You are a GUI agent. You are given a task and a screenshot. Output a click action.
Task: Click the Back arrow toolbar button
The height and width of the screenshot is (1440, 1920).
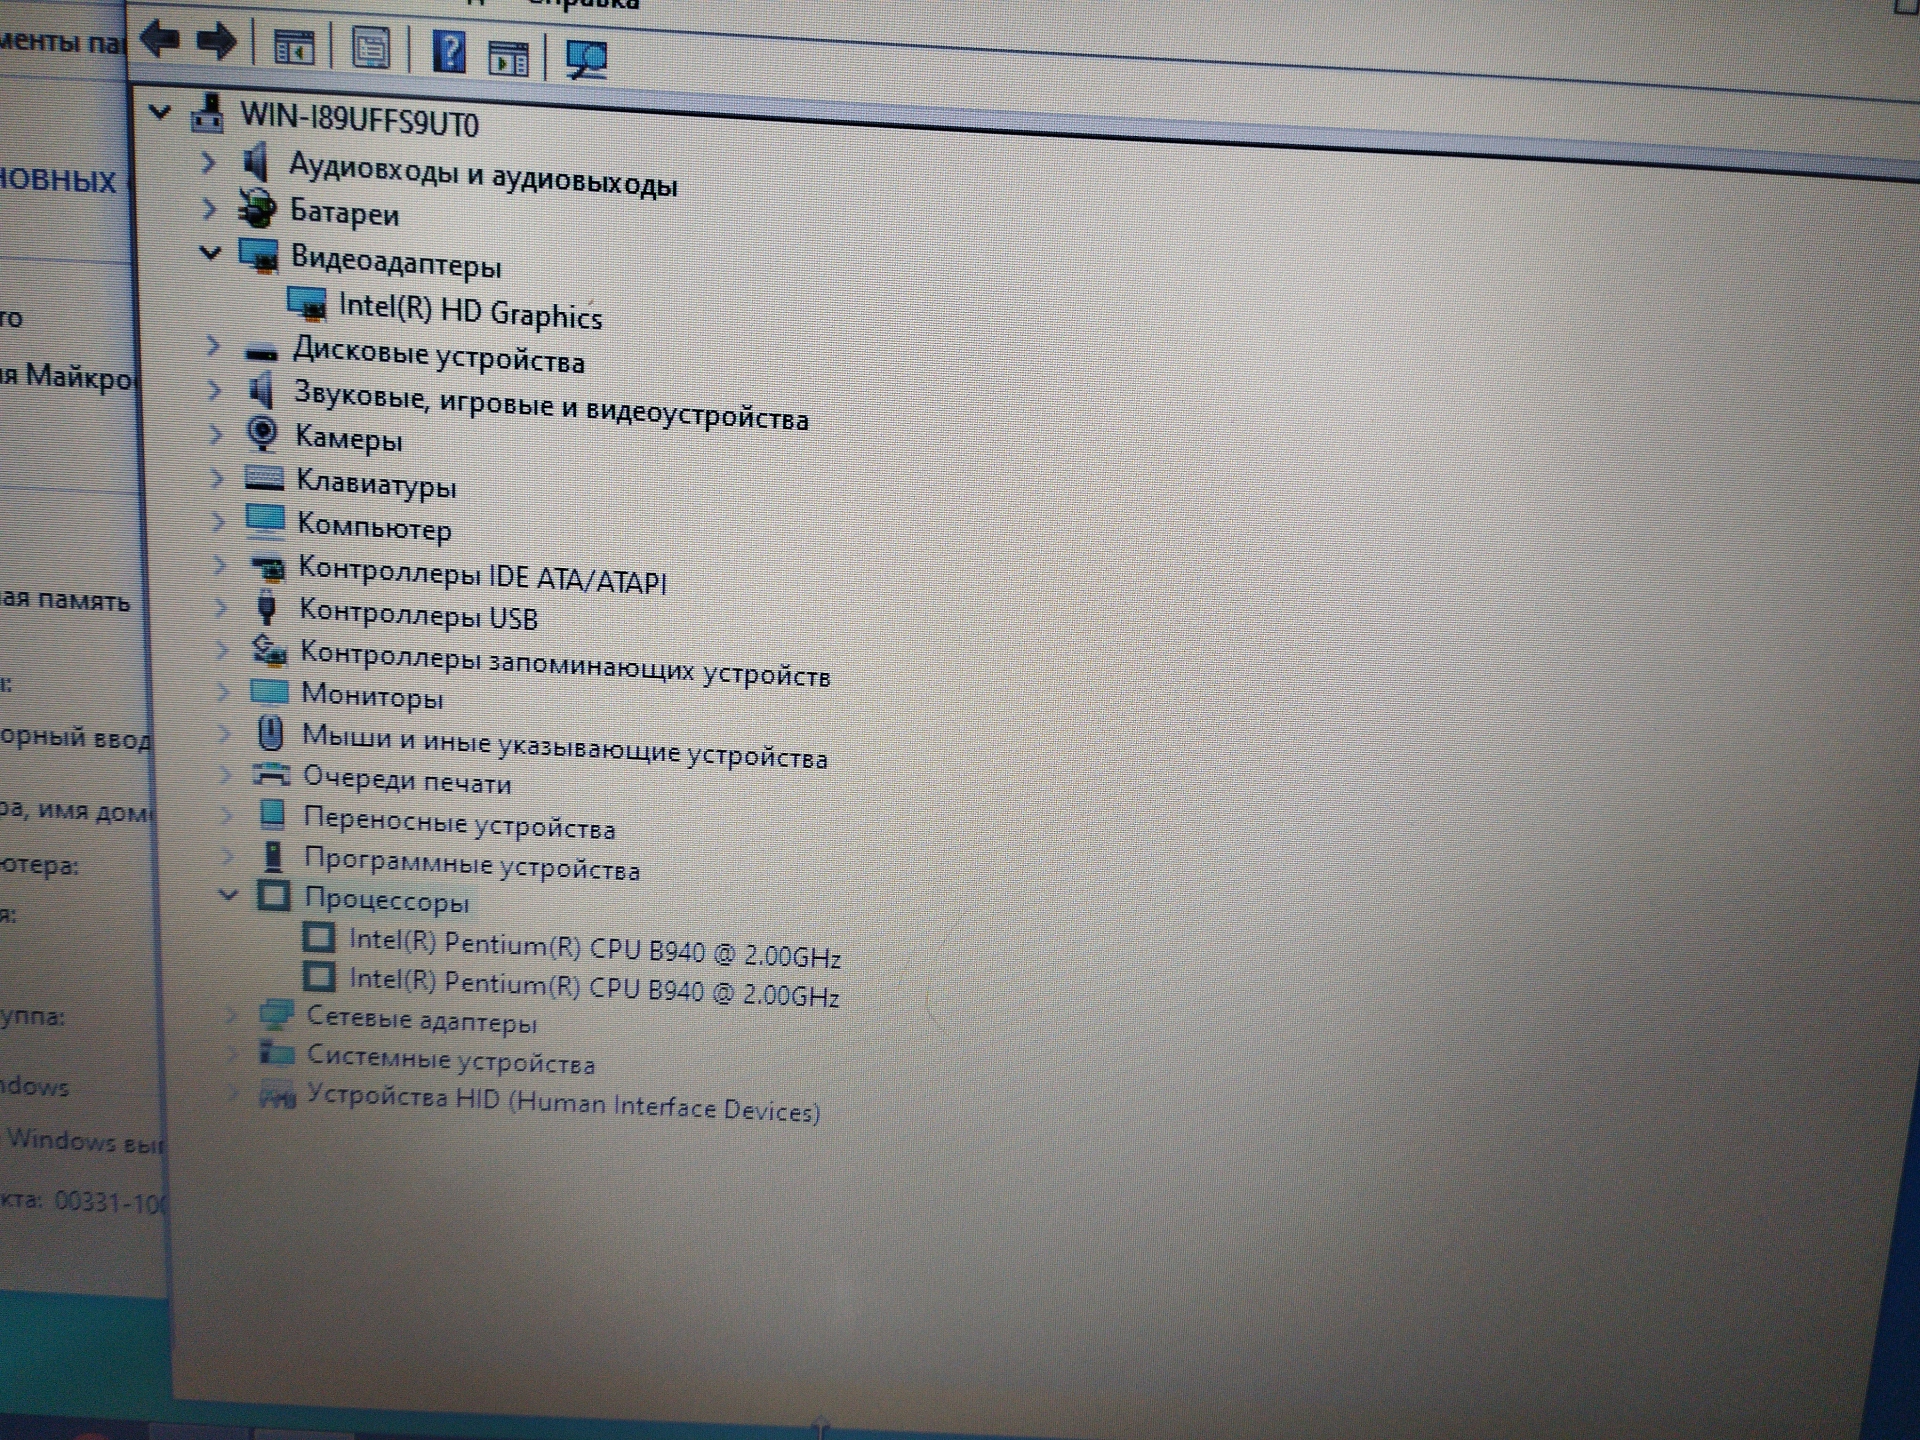pyautogui.click(x=161, y=40)
